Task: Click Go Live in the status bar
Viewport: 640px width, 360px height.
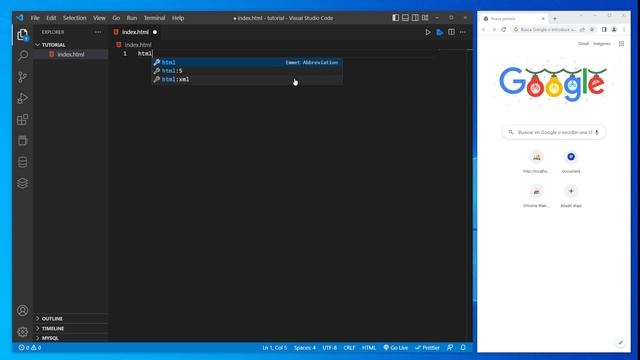Action: pos(396,348)
